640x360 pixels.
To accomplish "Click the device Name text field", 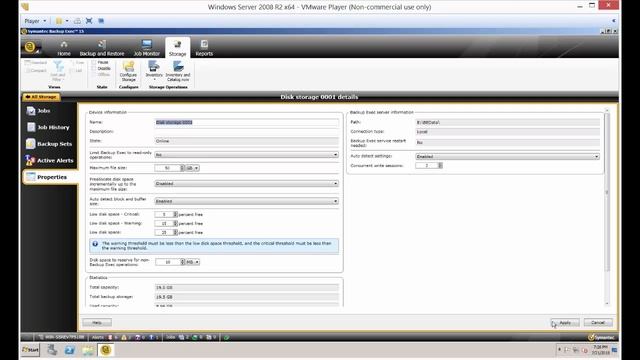I will [247, 122].
